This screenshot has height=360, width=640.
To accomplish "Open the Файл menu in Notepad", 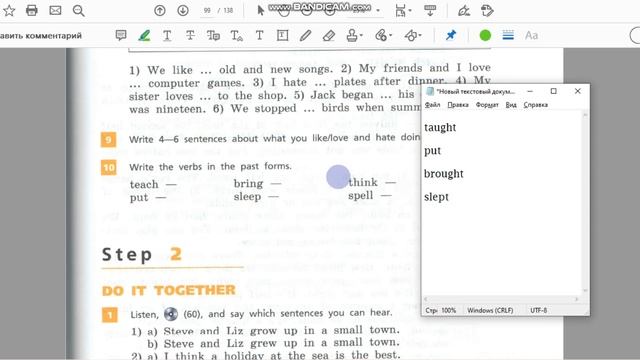I will click(x=432, y=105).
